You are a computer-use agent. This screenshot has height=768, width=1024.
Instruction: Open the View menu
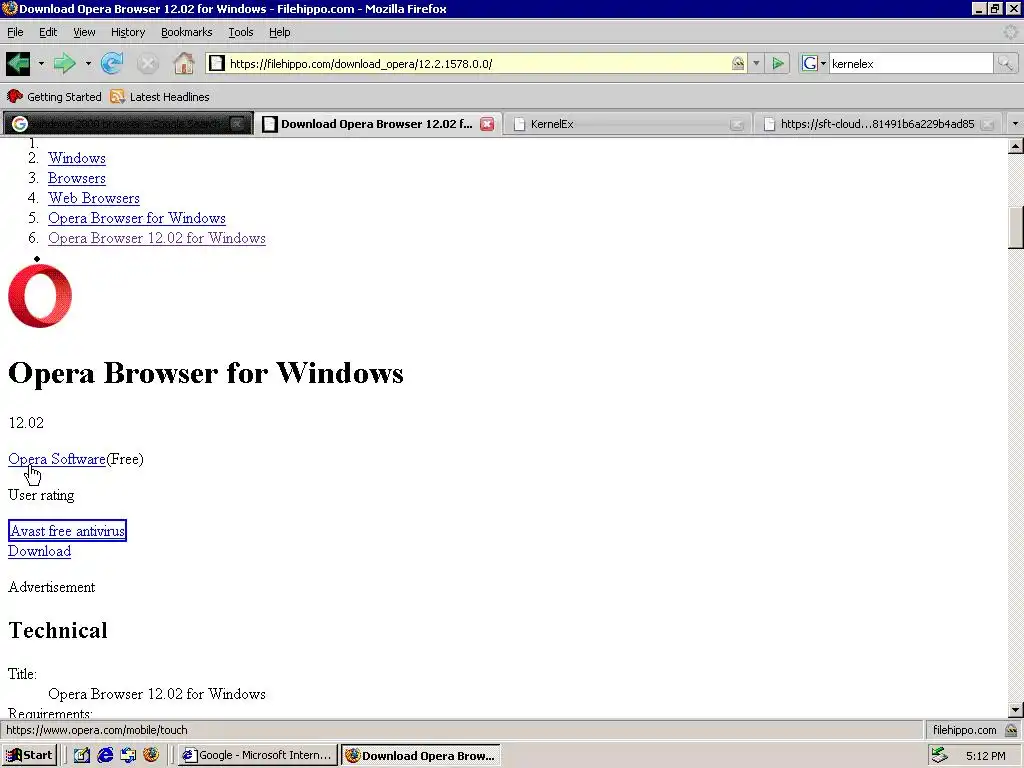(x=84, y=32)
